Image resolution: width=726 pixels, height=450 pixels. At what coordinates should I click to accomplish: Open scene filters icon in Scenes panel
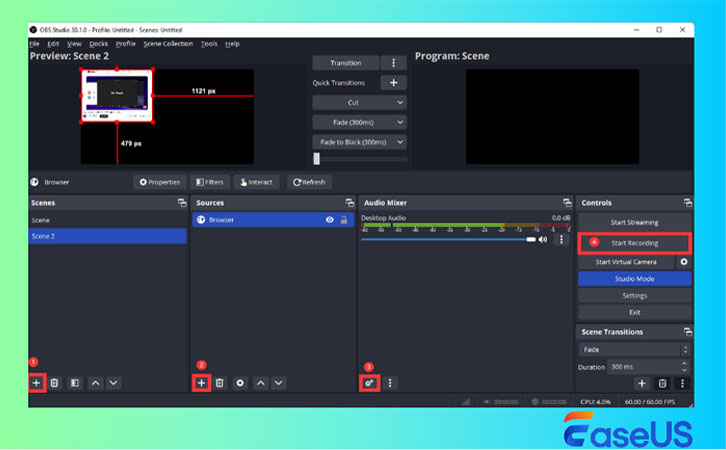click(x=75, y=383)
